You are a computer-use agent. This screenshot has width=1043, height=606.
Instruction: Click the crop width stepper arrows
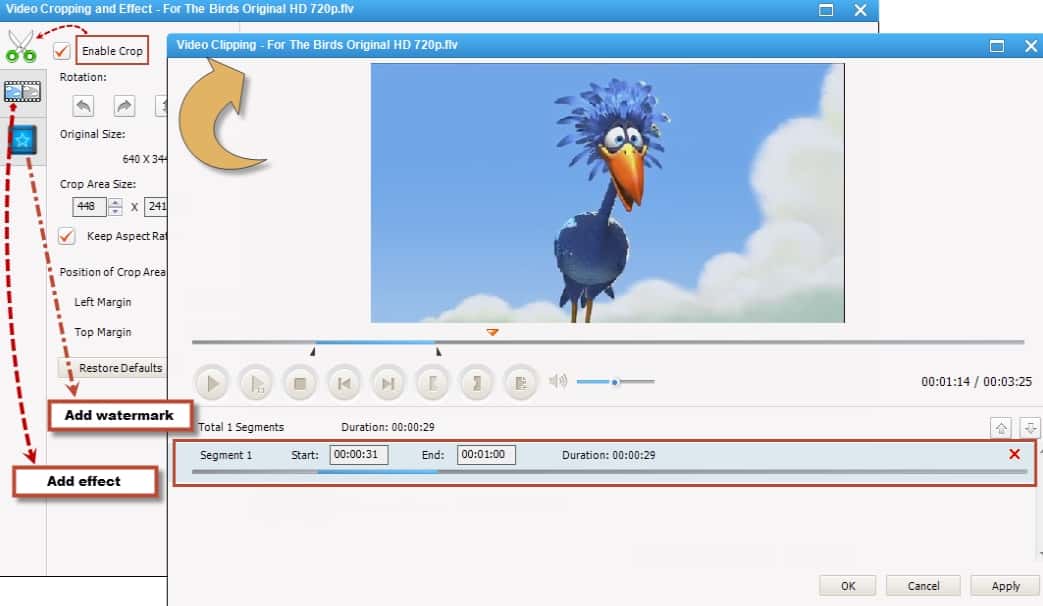115,207
